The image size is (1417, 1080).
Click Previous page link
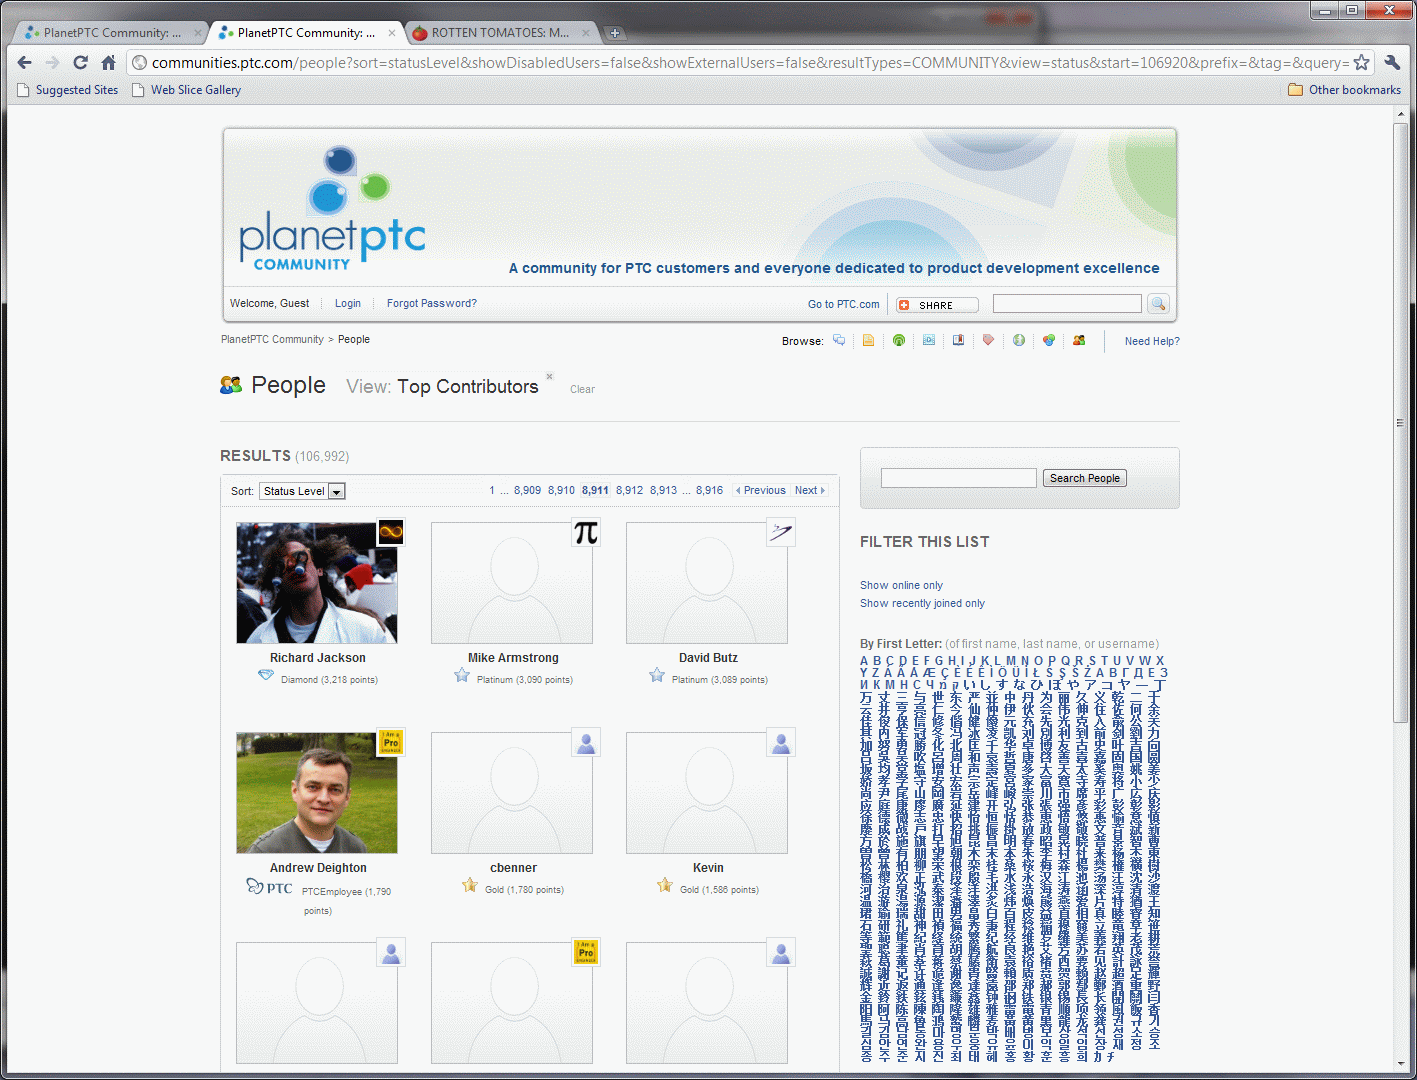click(761, 490)
